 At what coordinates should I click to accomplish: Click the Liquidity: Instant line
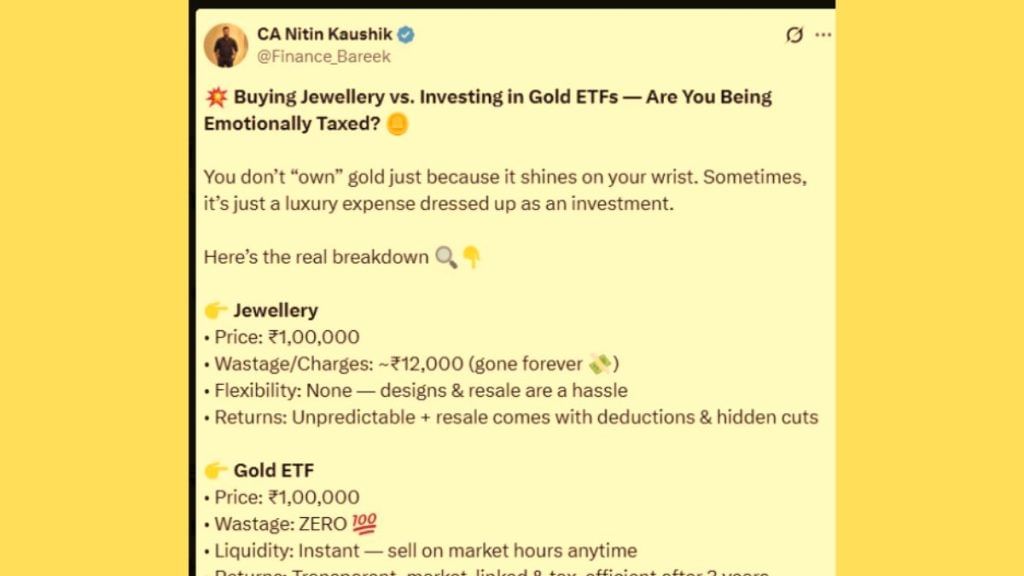[x=421, y=551]
